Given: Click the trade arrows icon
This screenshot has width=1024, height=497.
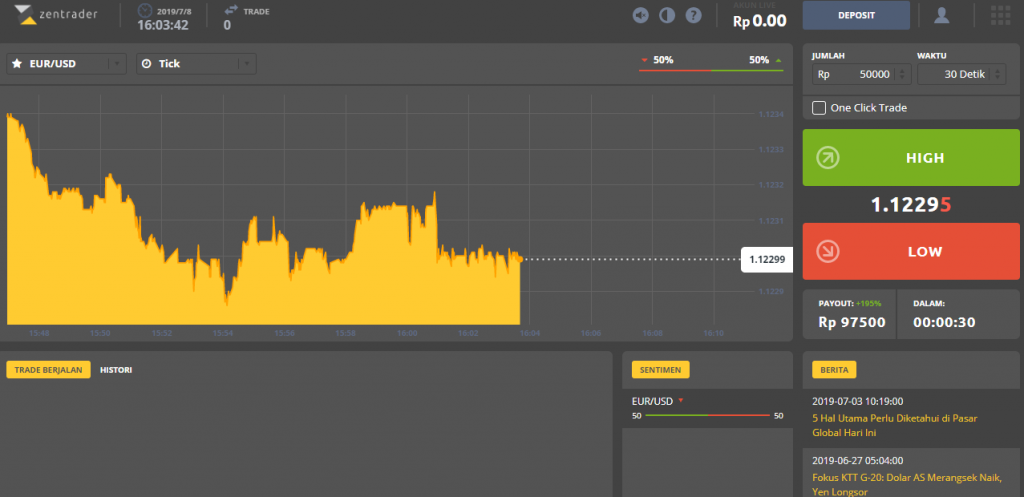Looking at the screenshot, I should (x=231, y=10).
